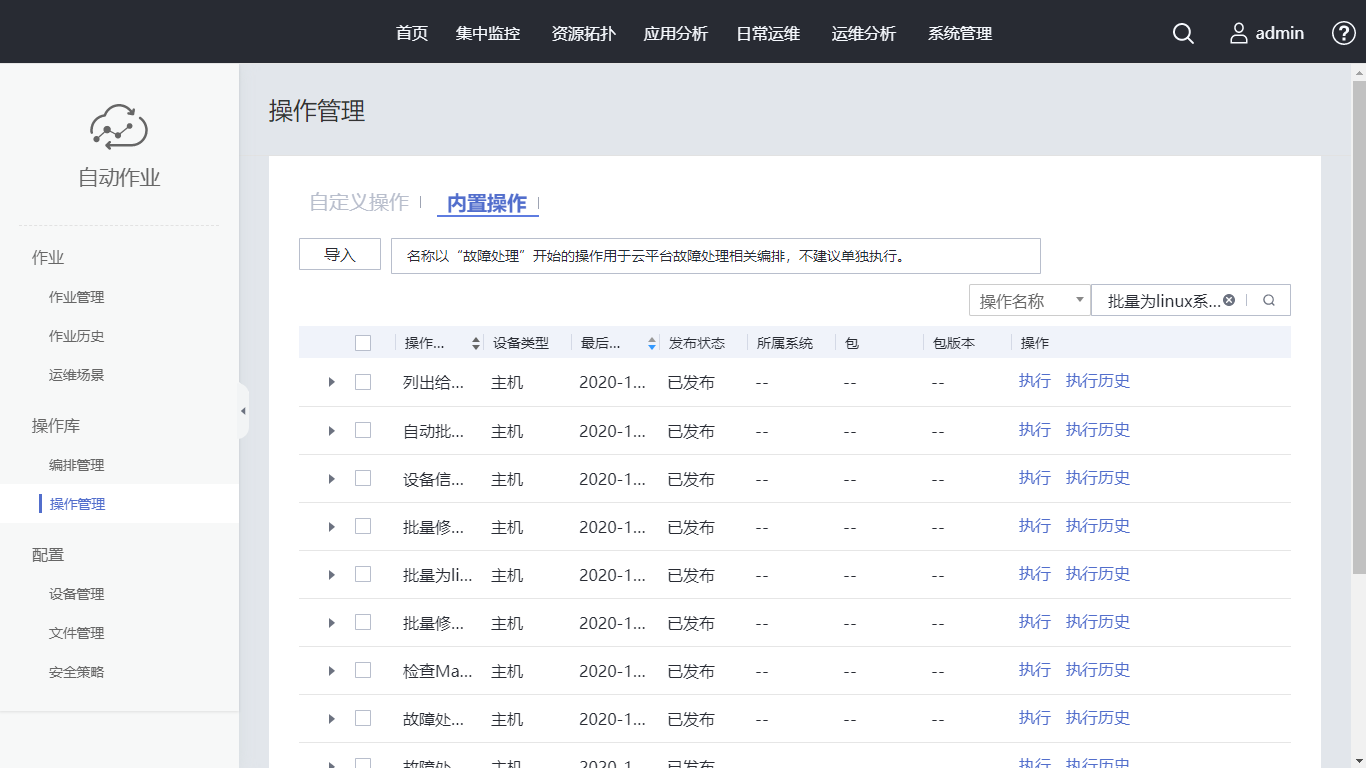The width and height of the screenshot is (1366, 768).
Task: Sort by the 操作 name column sort icon
Action: coord(475,343)
